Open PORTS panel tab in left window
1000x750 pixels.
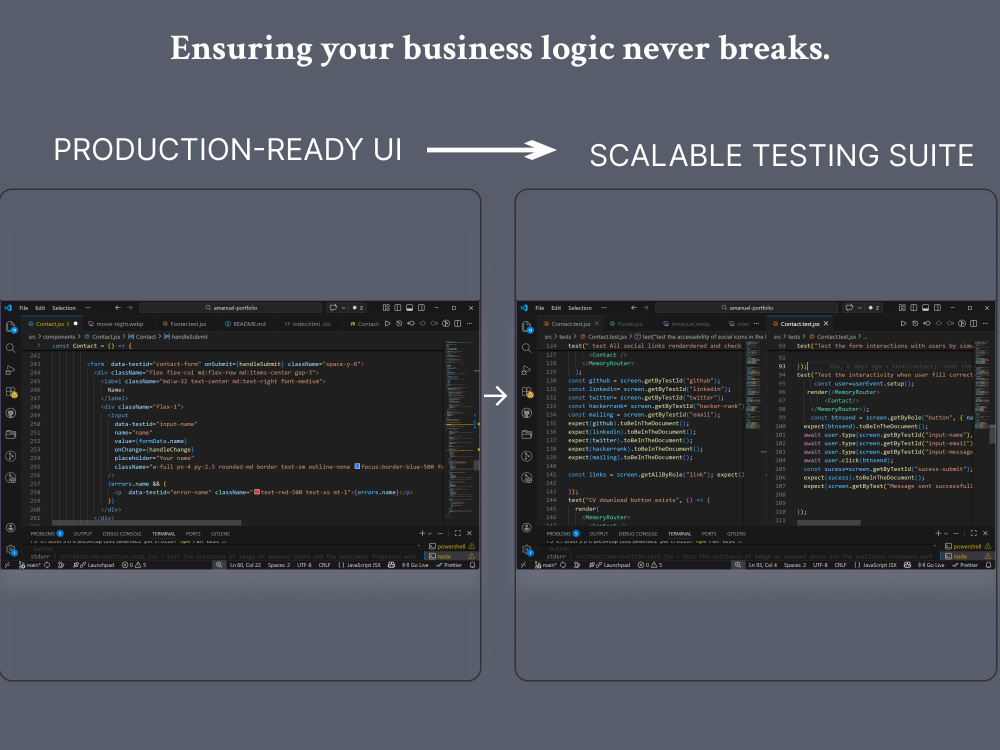[193, 534]
